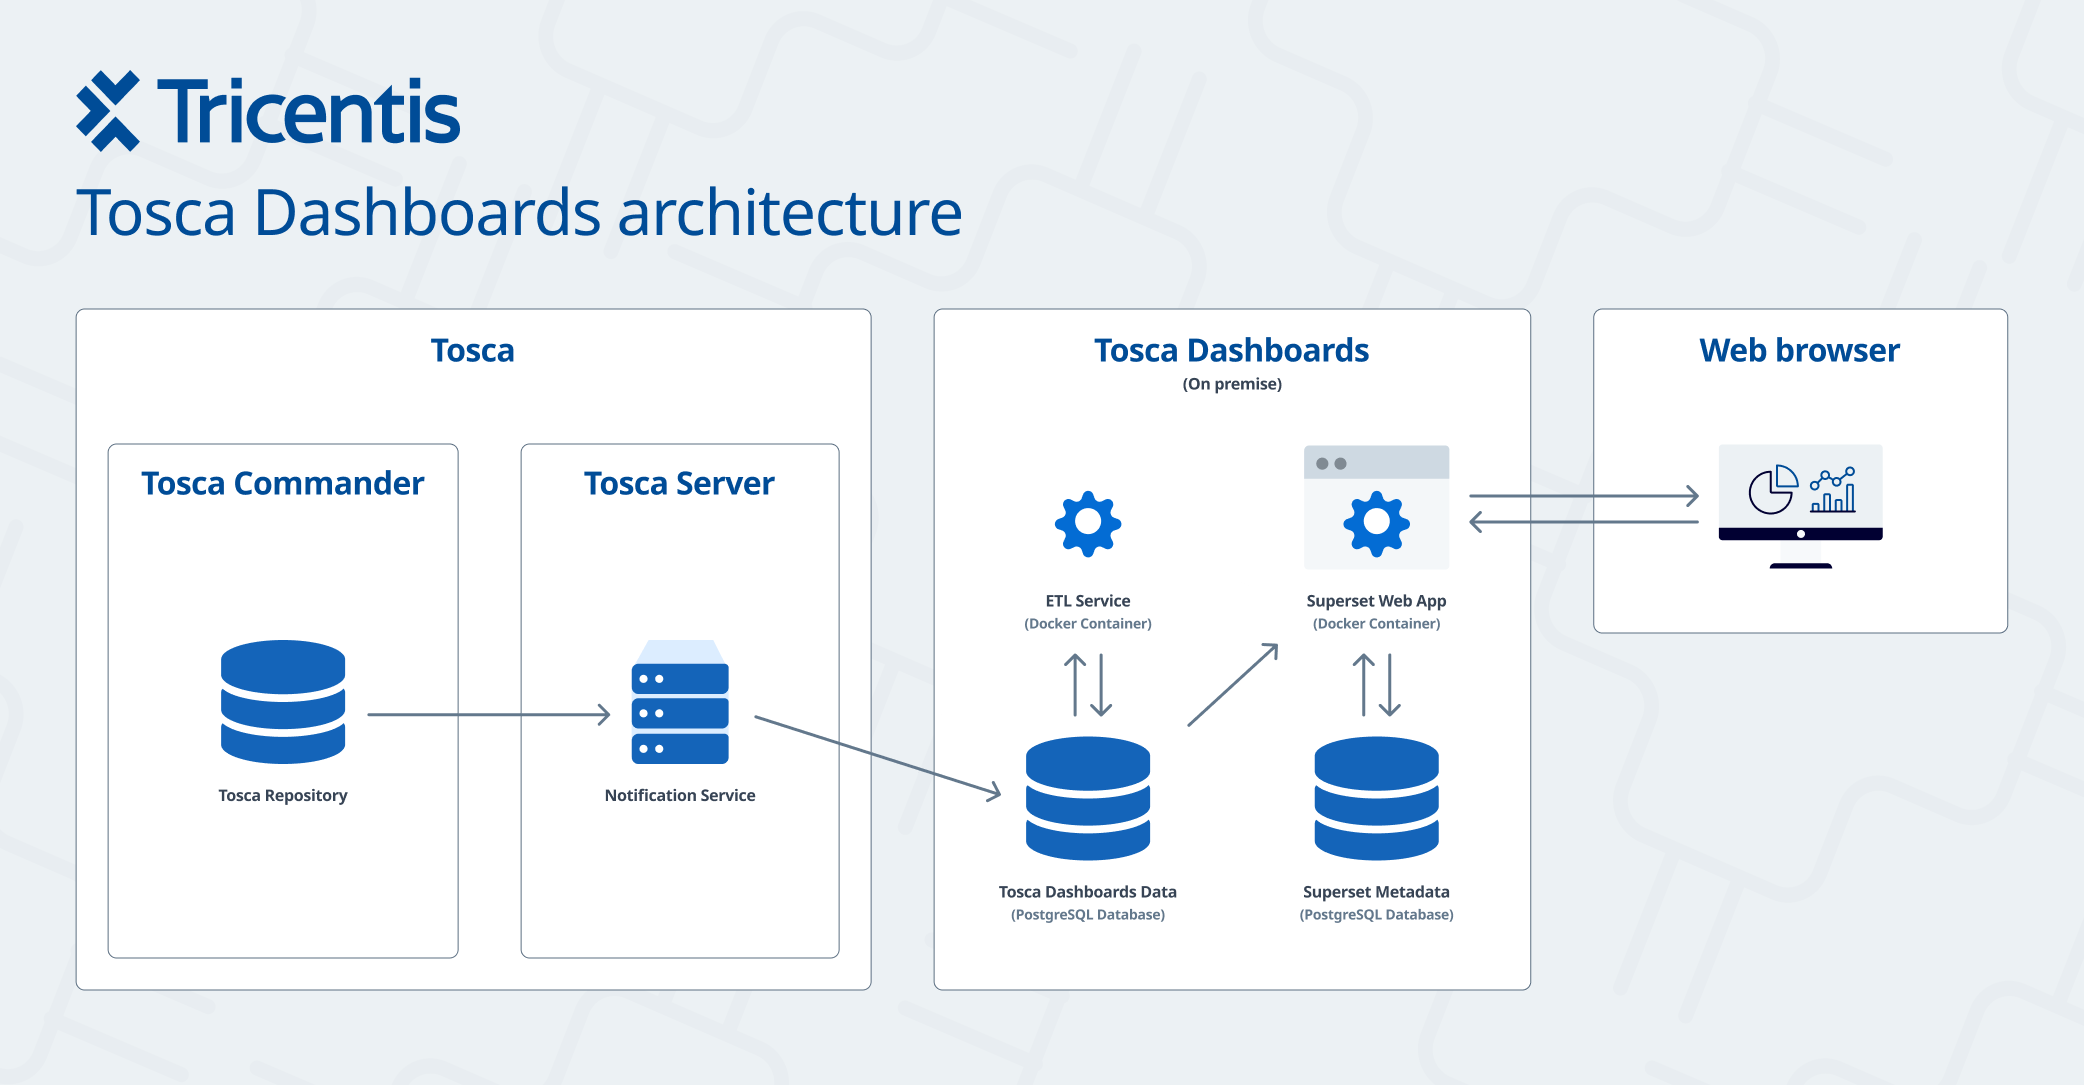Click "(Docker Container)" under ETL Service
2084x1085 pixels.
pyautogui.click(x=1088, y=624)
